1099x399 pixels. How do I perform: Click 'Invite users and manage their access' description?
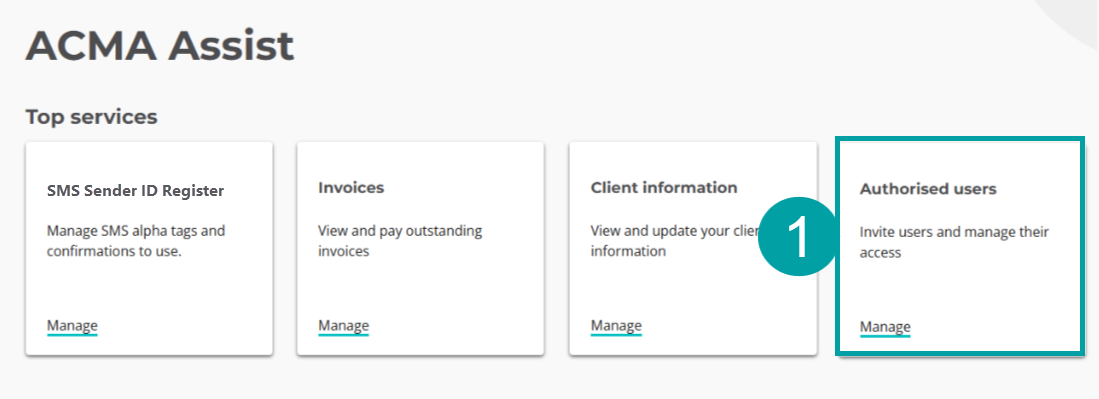tap(955, 242)
